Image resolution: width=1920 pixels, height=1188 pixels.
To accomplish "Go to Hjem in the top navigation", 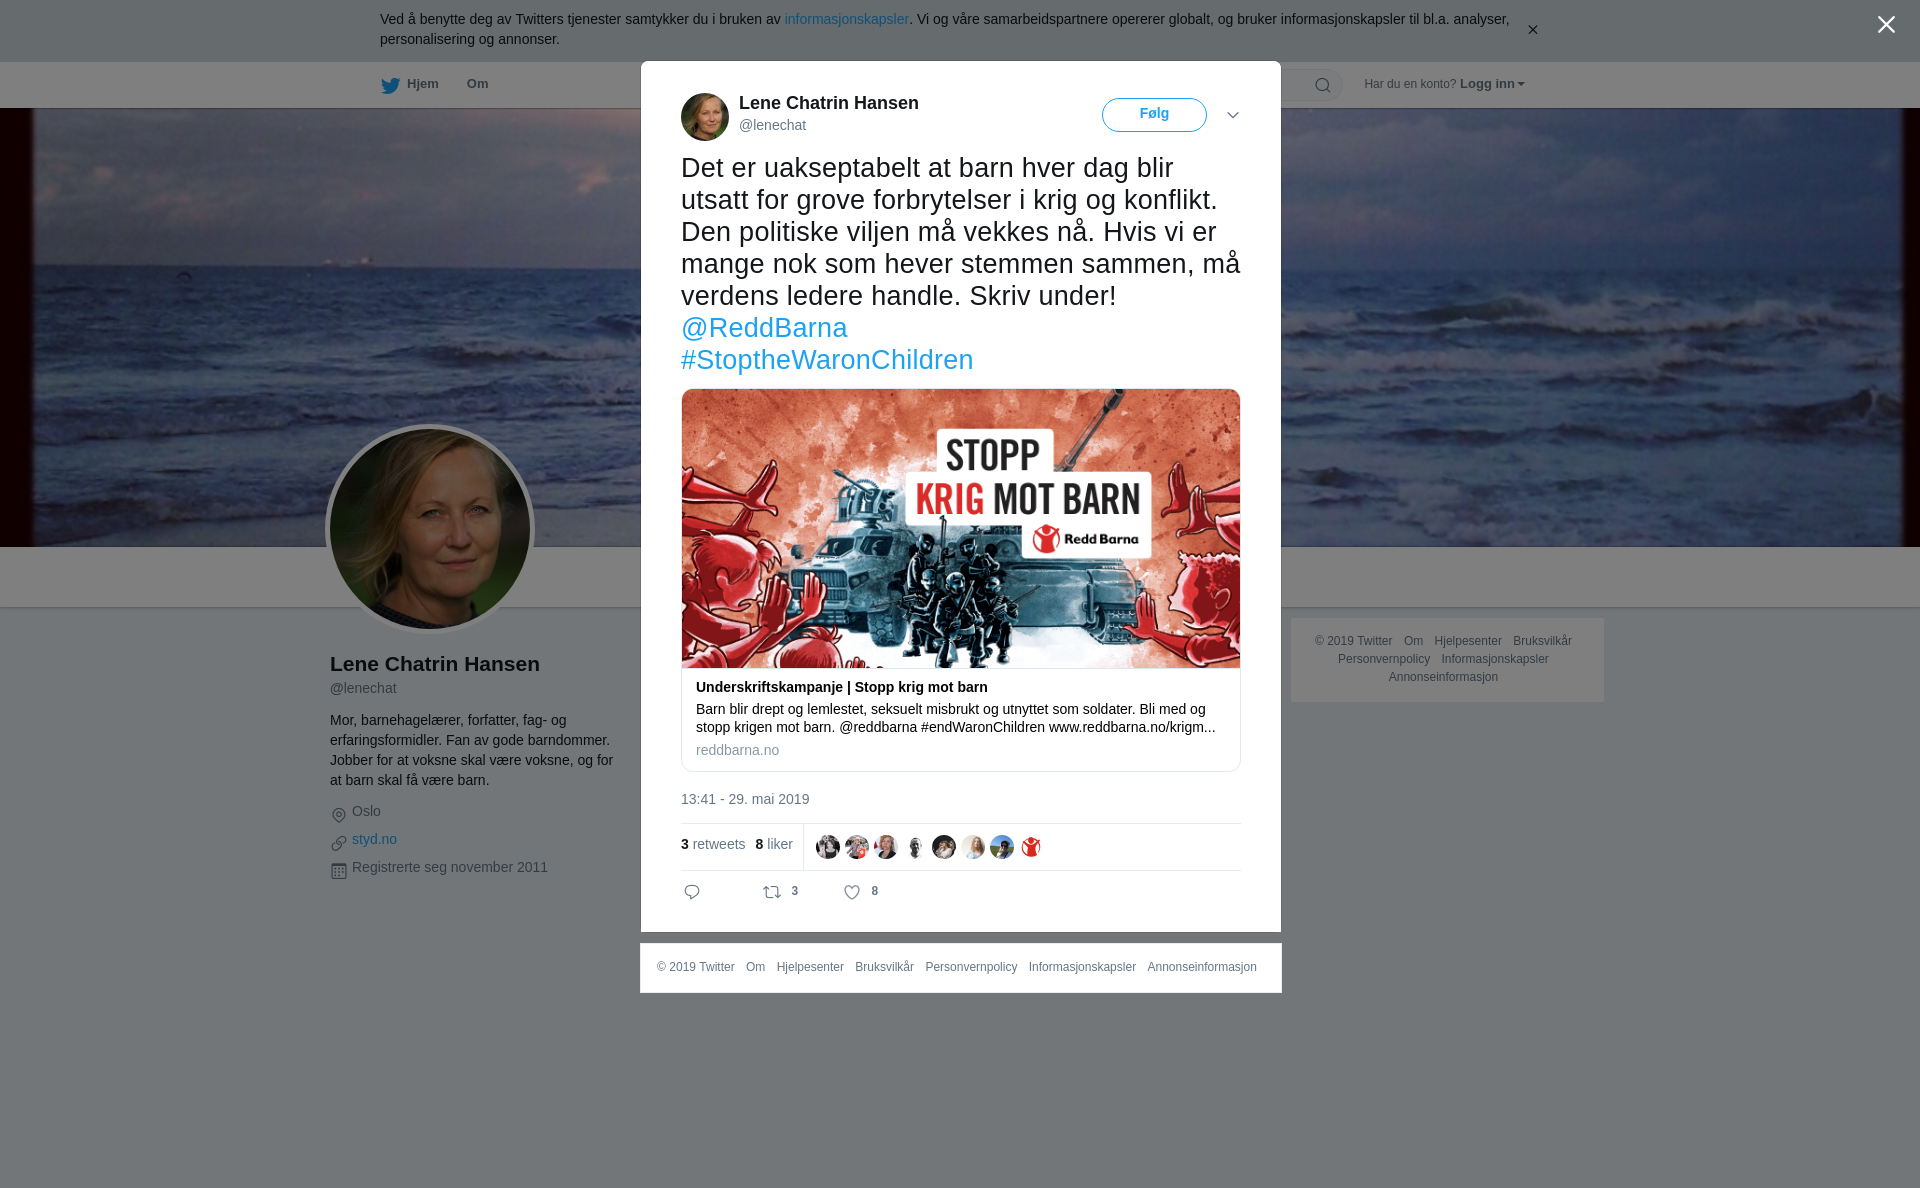I will (x=422, y=84).
